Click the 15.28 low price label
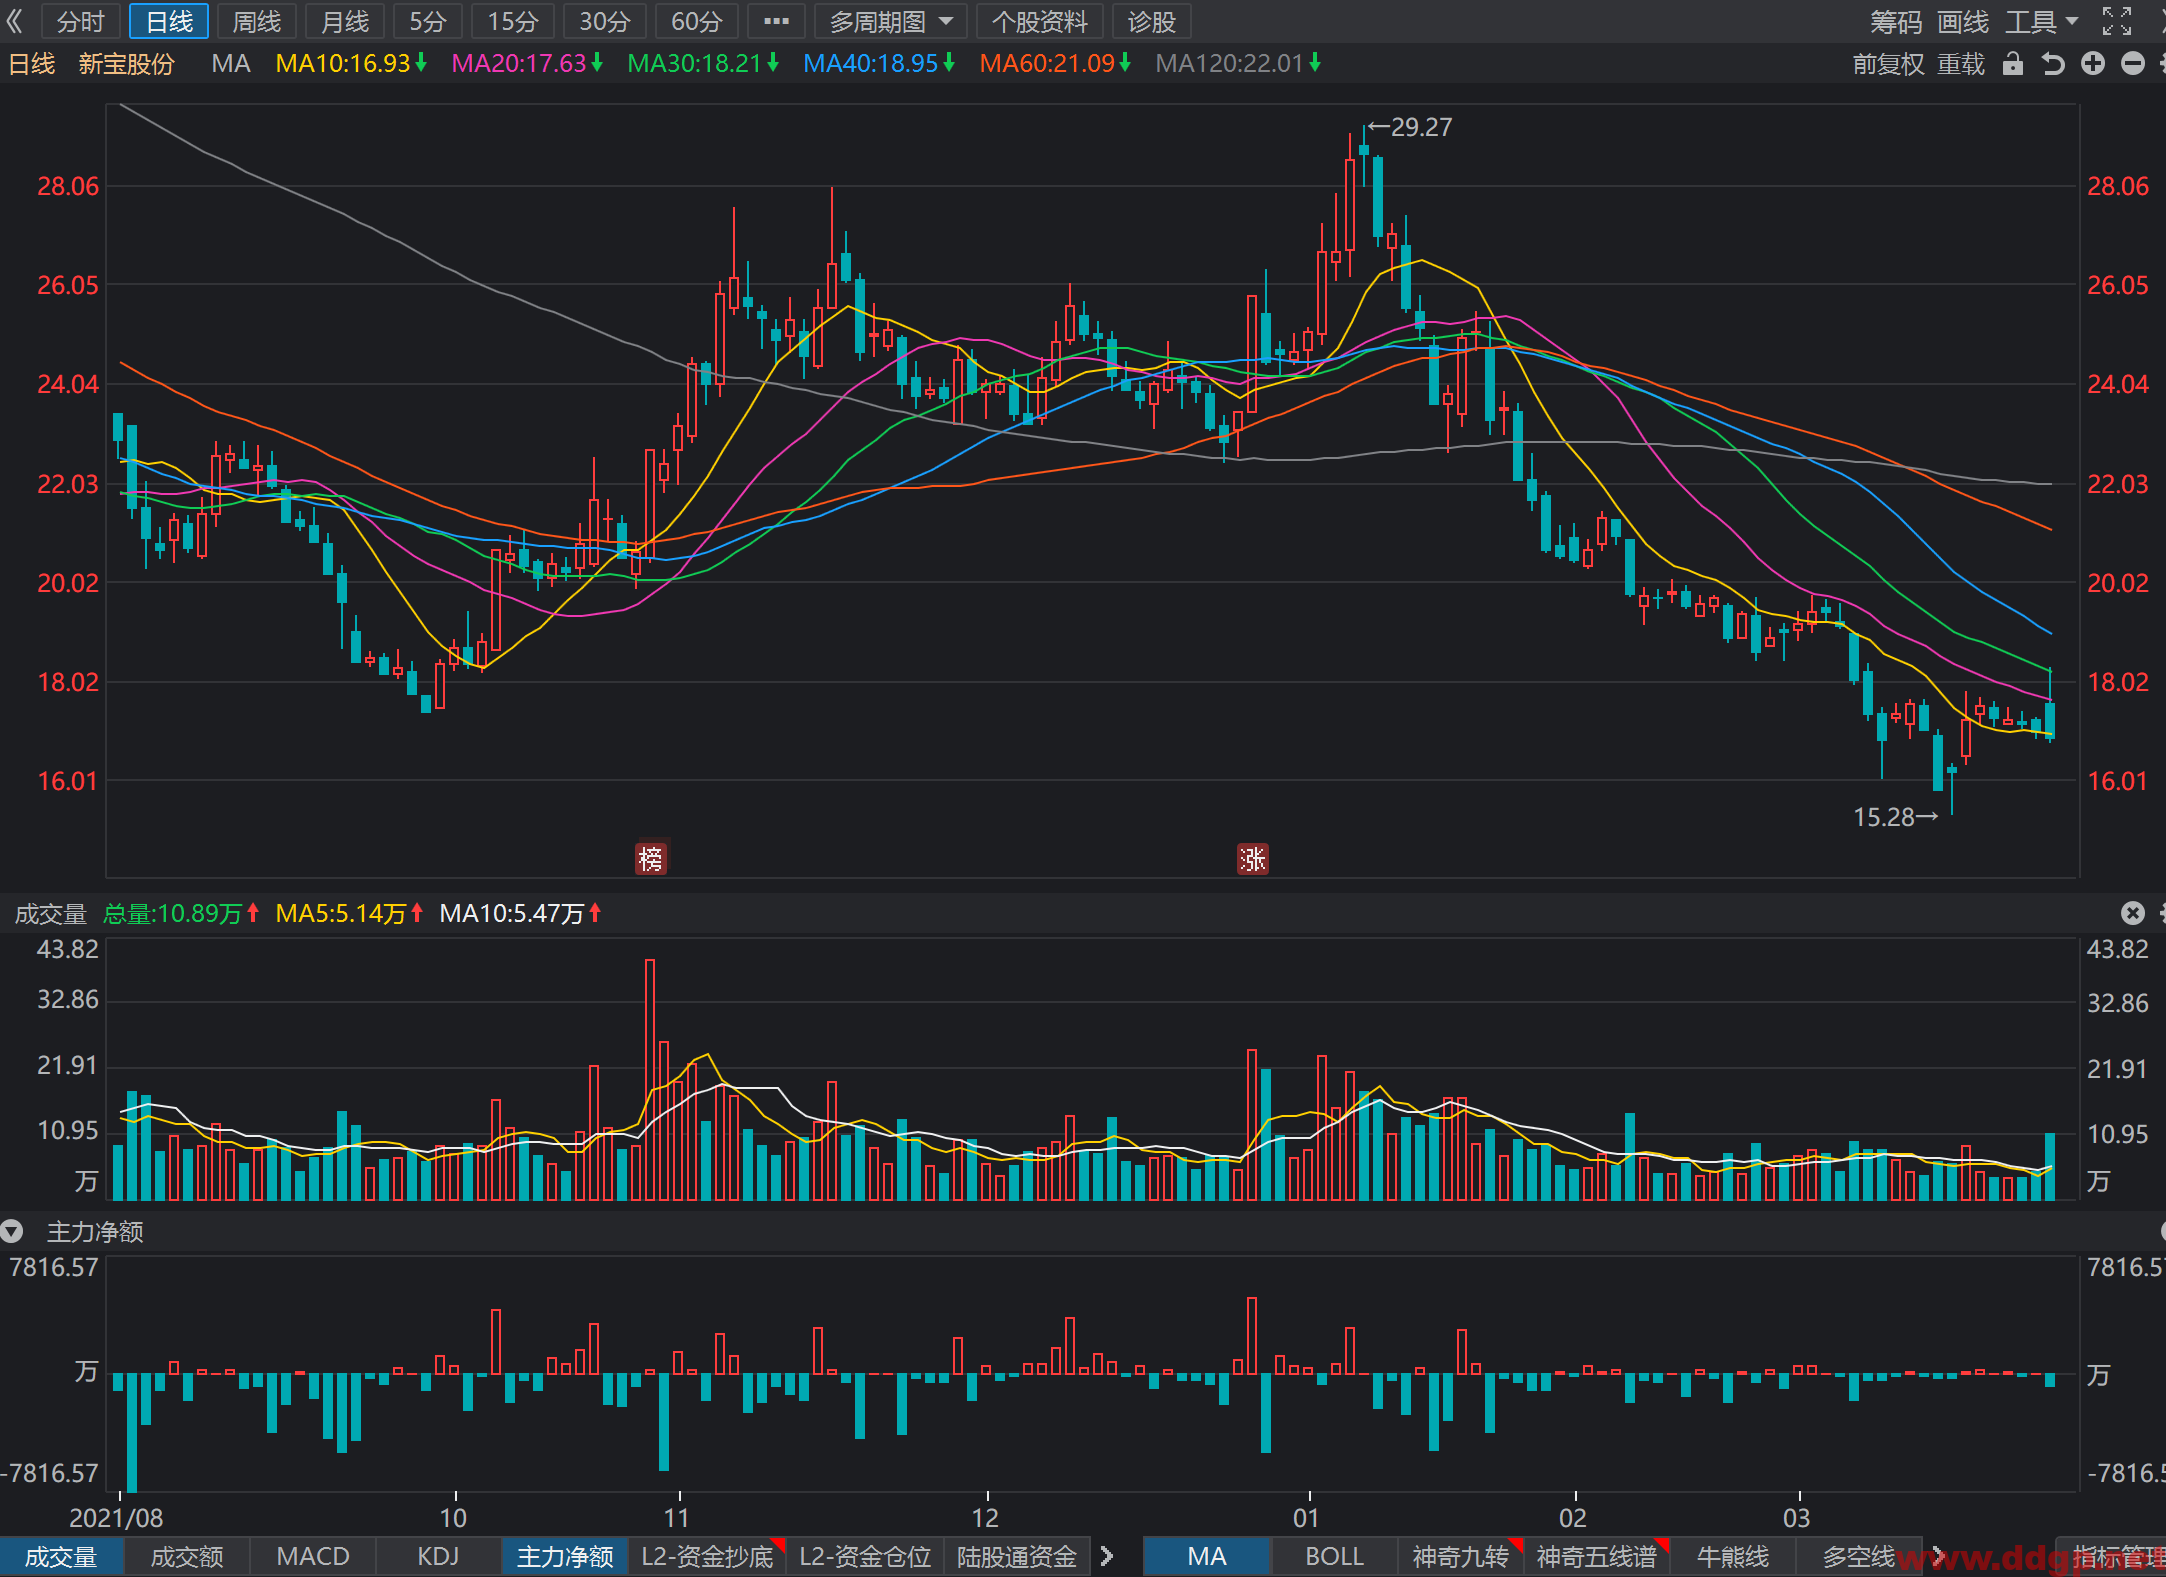Screen dimensions: 2166x1577 [1883, 817]
